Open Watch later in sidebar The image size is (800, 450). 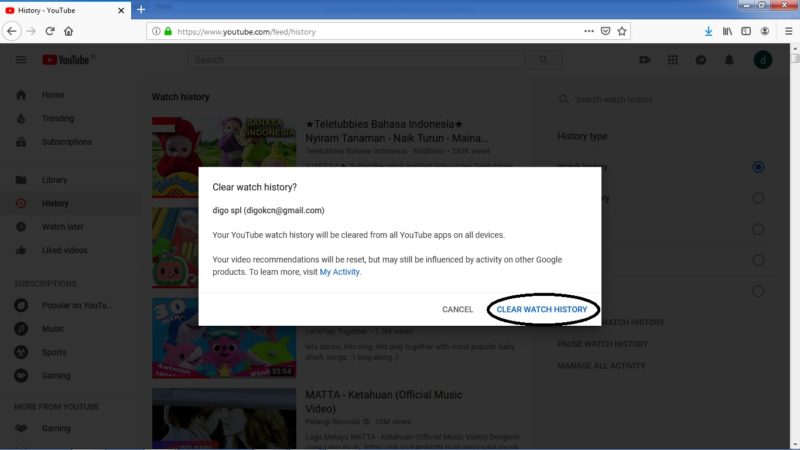point(70,227)
